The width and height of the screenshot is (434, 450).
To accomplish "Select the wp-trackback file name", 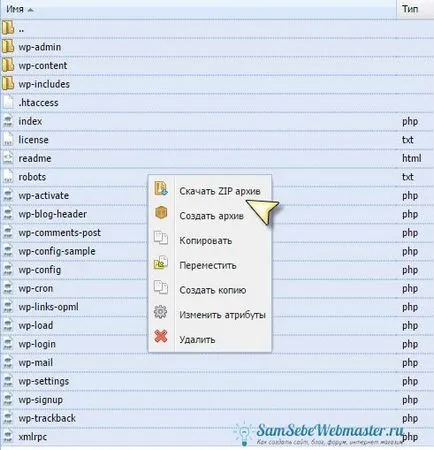I will [47, 418].
